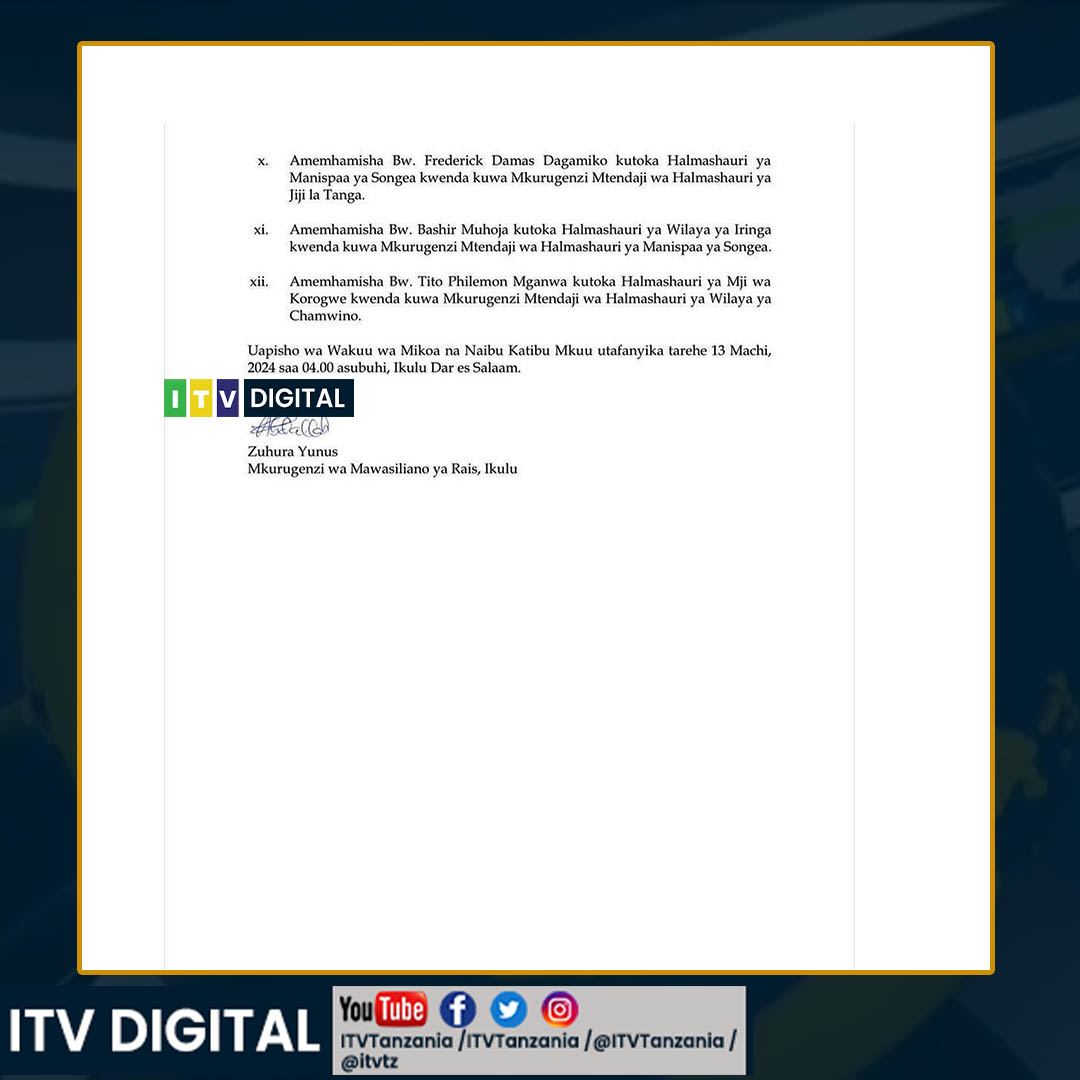Select paragraph about Frederick Damas Dagamiko
Viewport: 1080px width, 1080px height.
click(530, 178)
